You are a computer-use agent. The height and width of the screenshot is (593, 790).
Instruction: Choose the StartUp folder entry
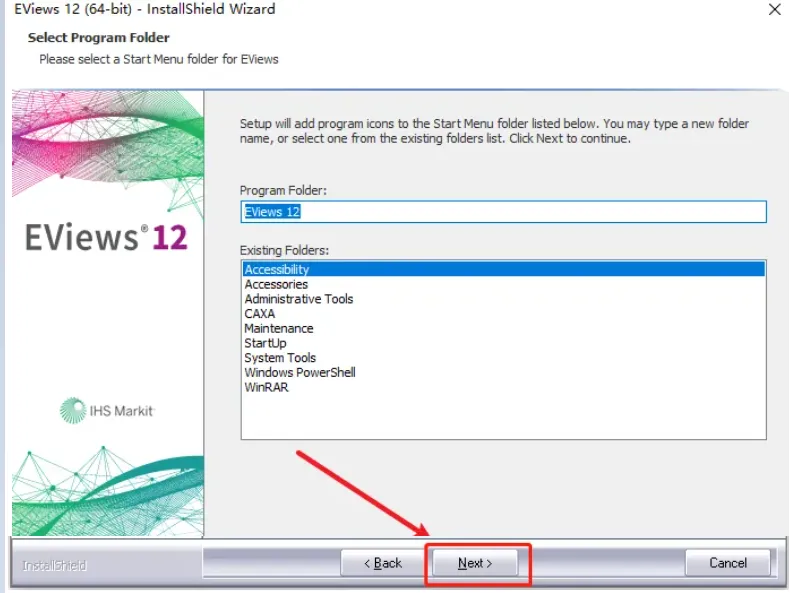click(503, 343)
